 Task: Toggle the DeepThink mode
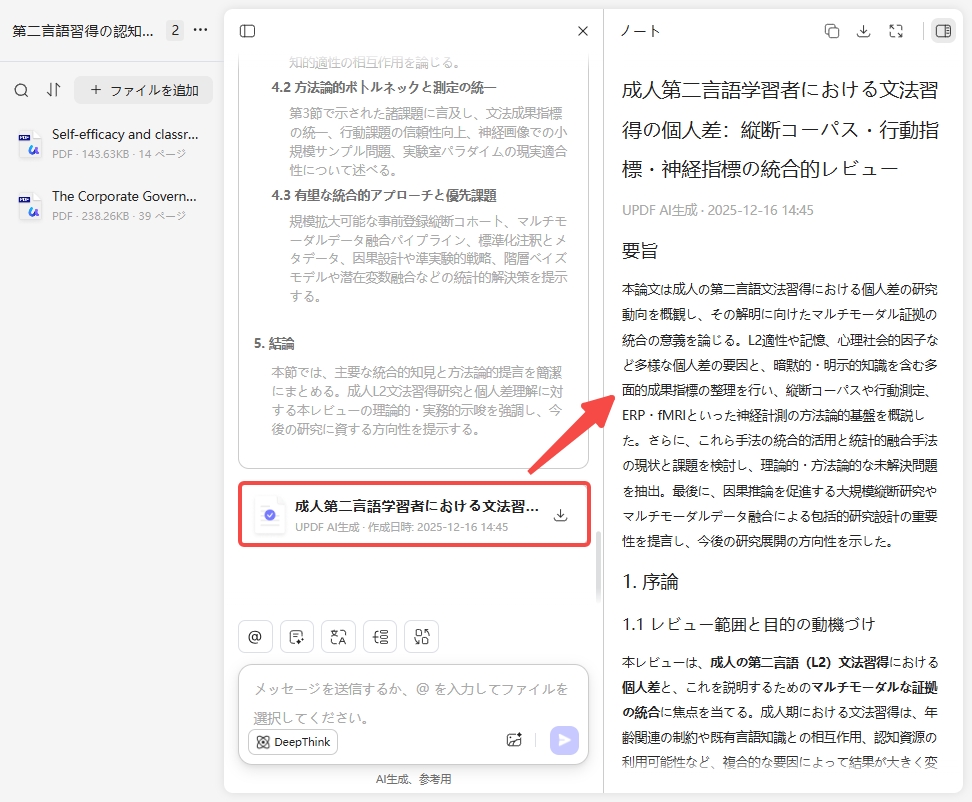click(293, 741)
